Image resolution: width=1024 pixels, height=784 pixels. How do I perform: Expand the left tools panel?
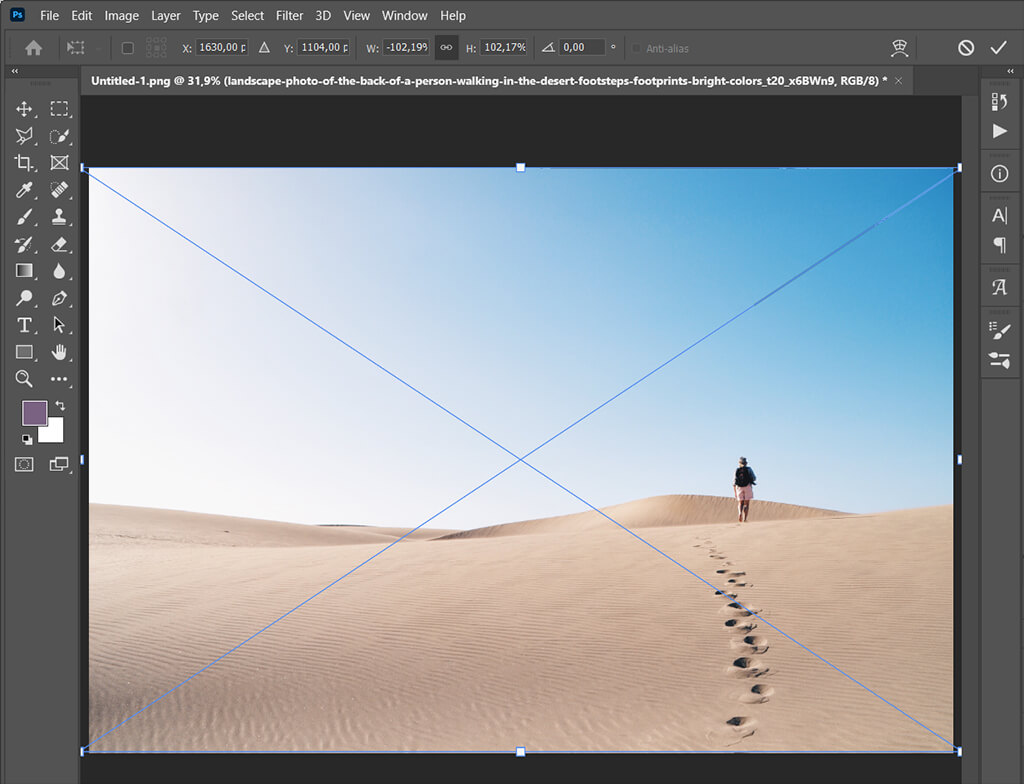coord(15,72)
